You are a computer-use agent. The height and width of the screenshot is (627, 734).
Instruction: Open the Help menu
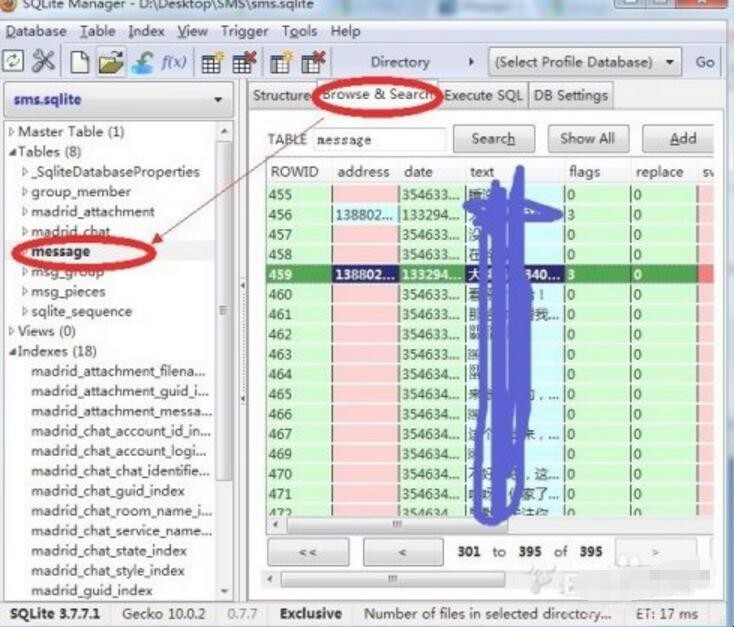pos(345,31)
